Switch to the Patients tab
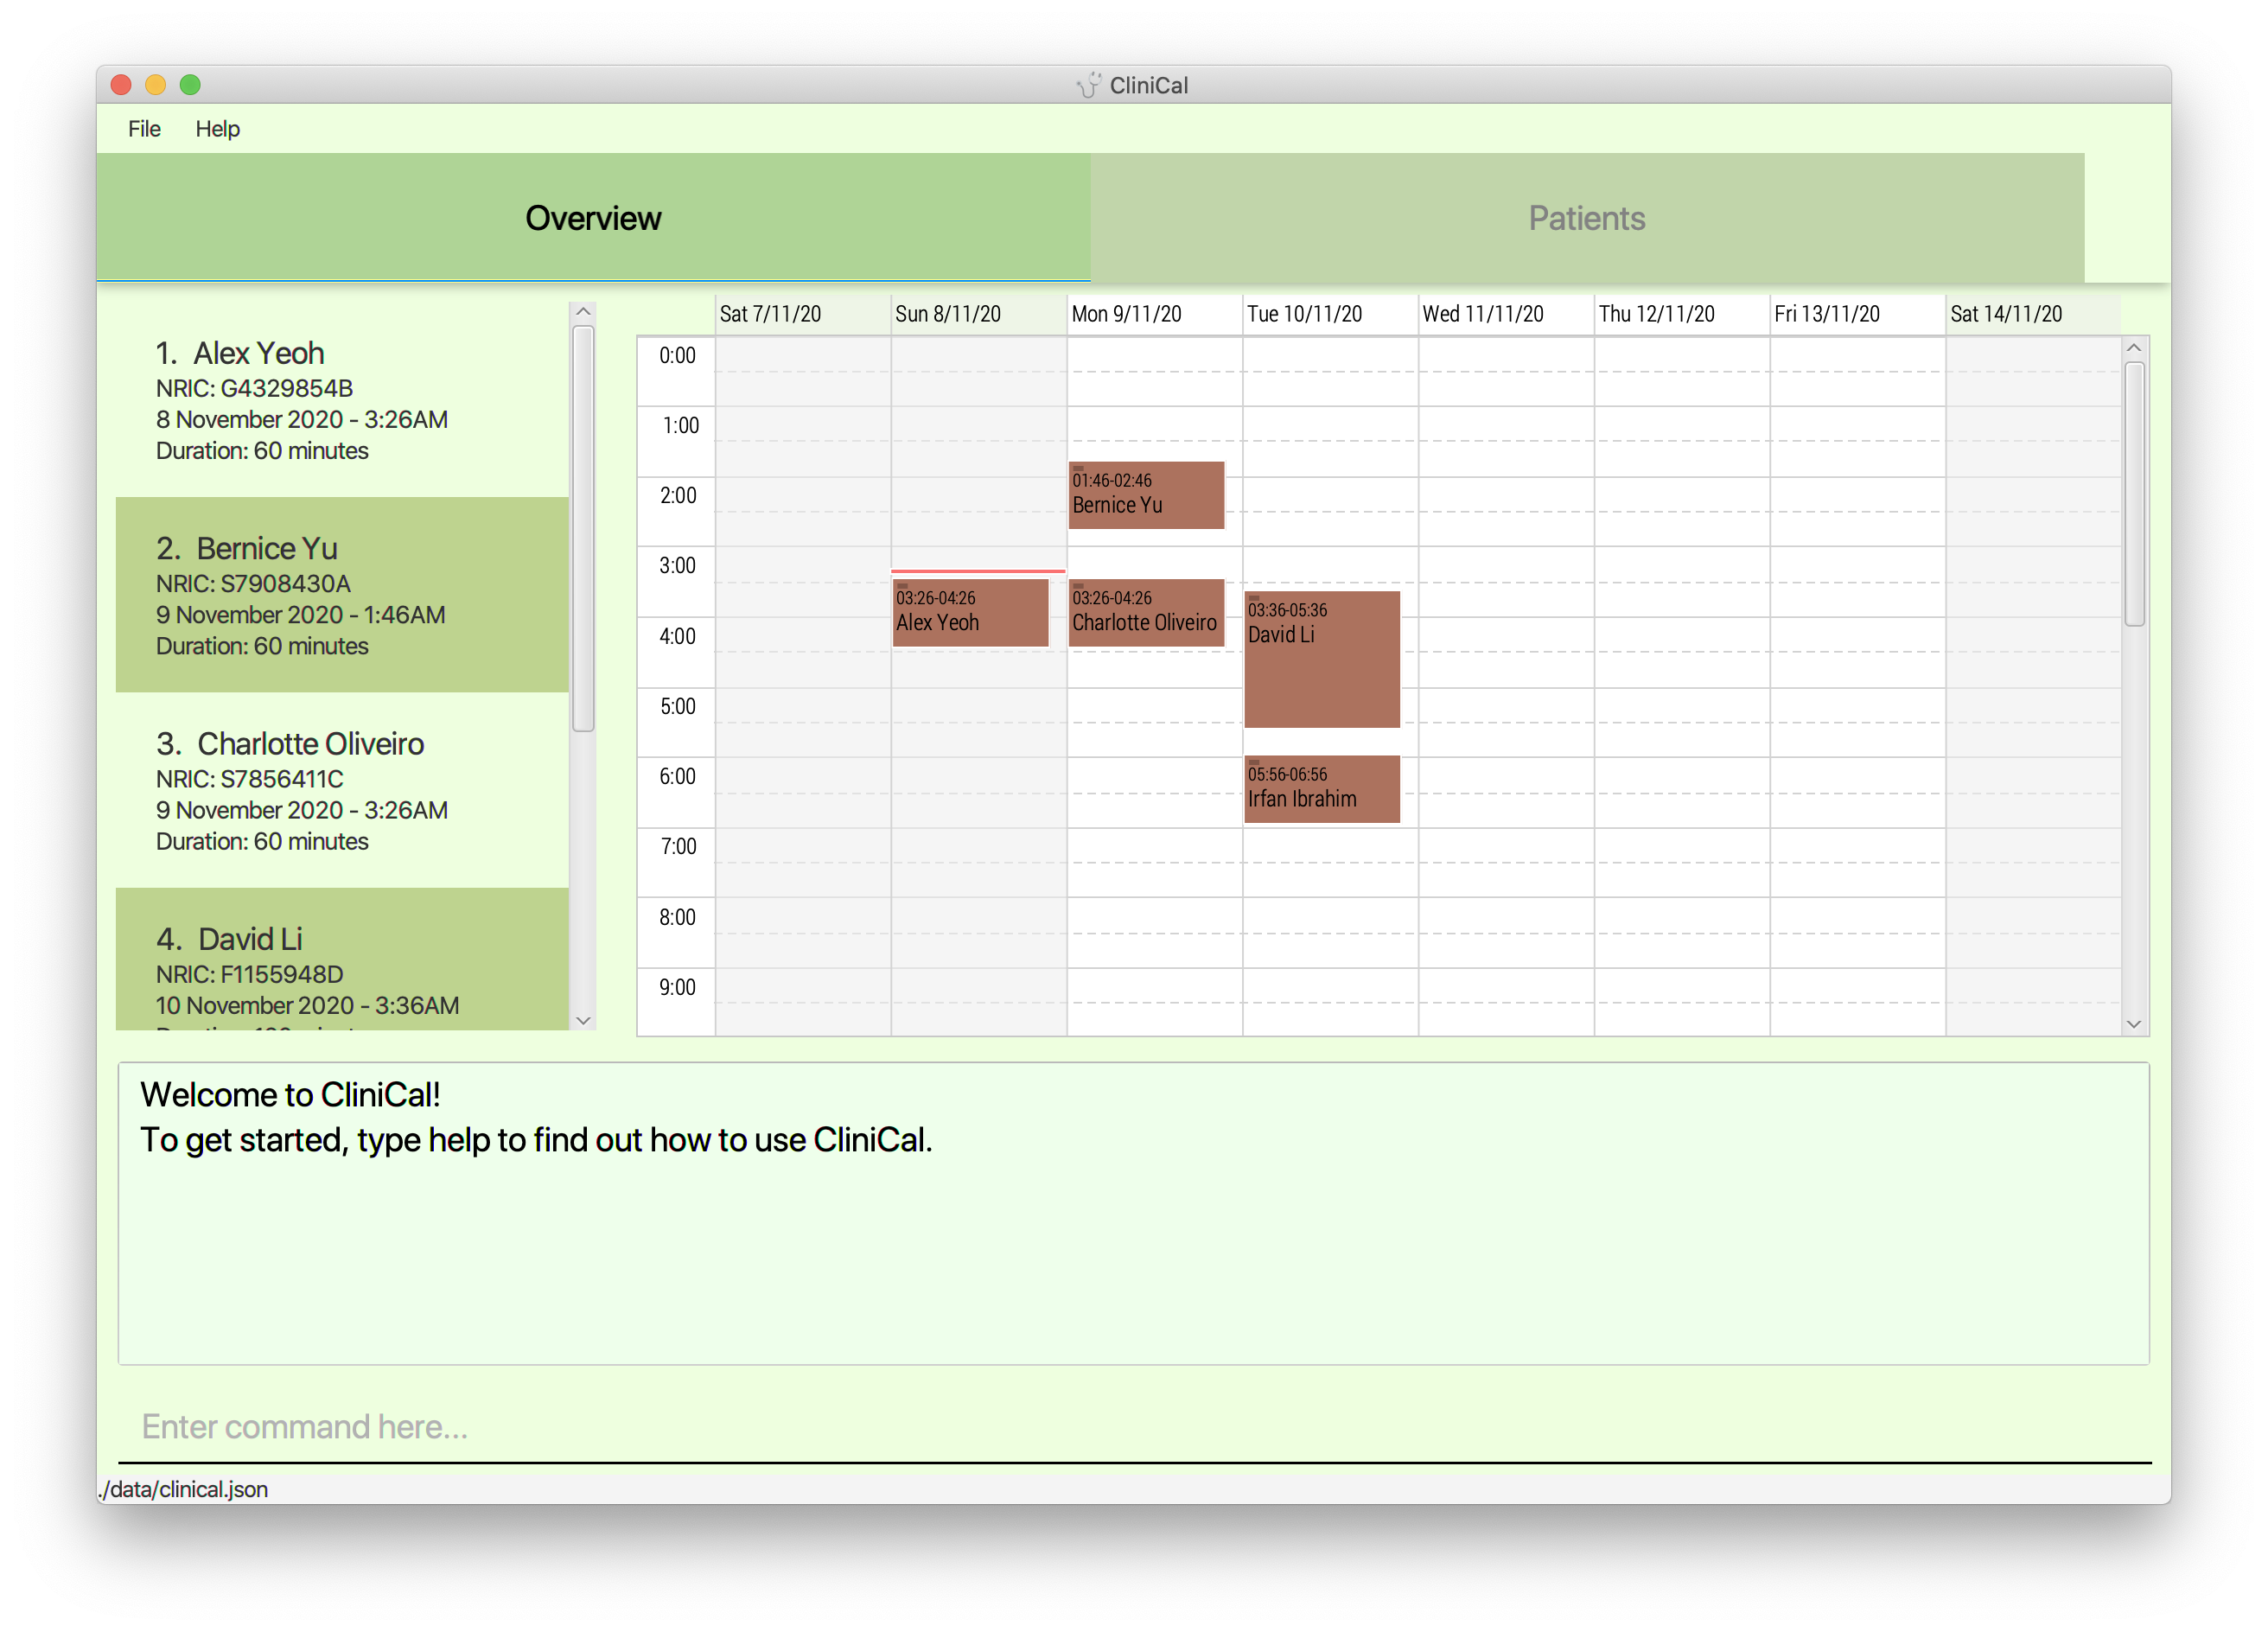 (x=1586, y=217)
